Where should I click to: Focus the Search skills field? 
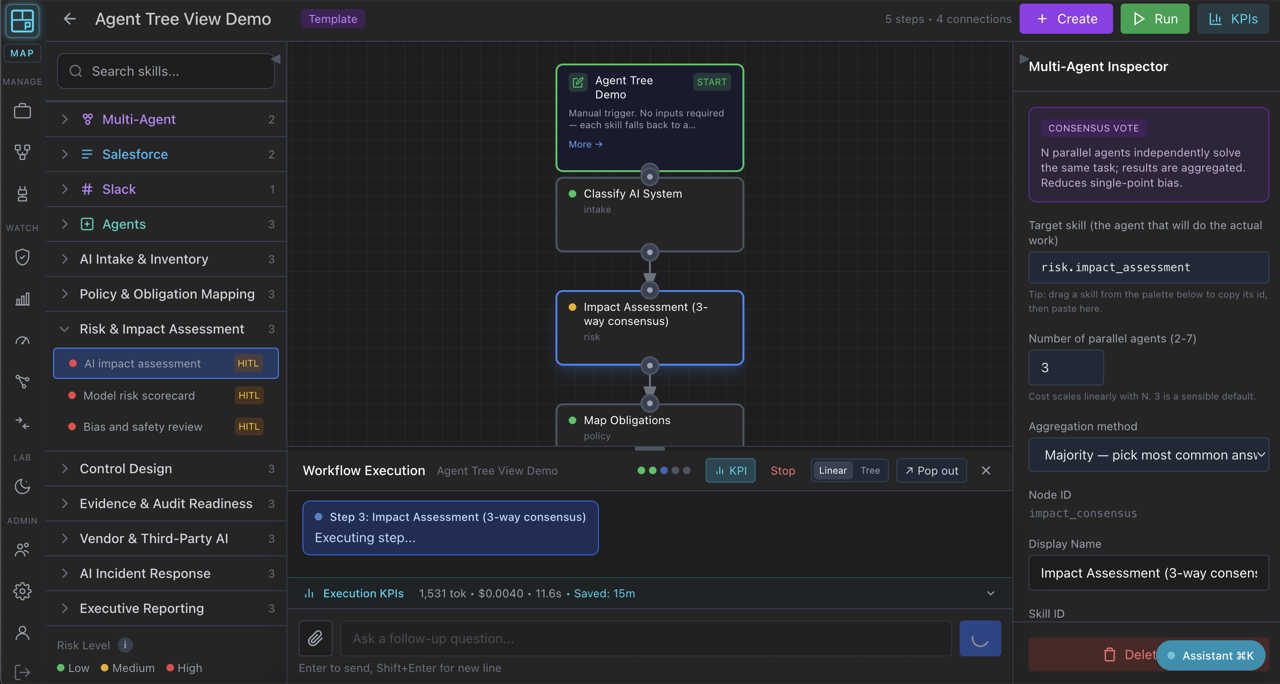[166, 71]
